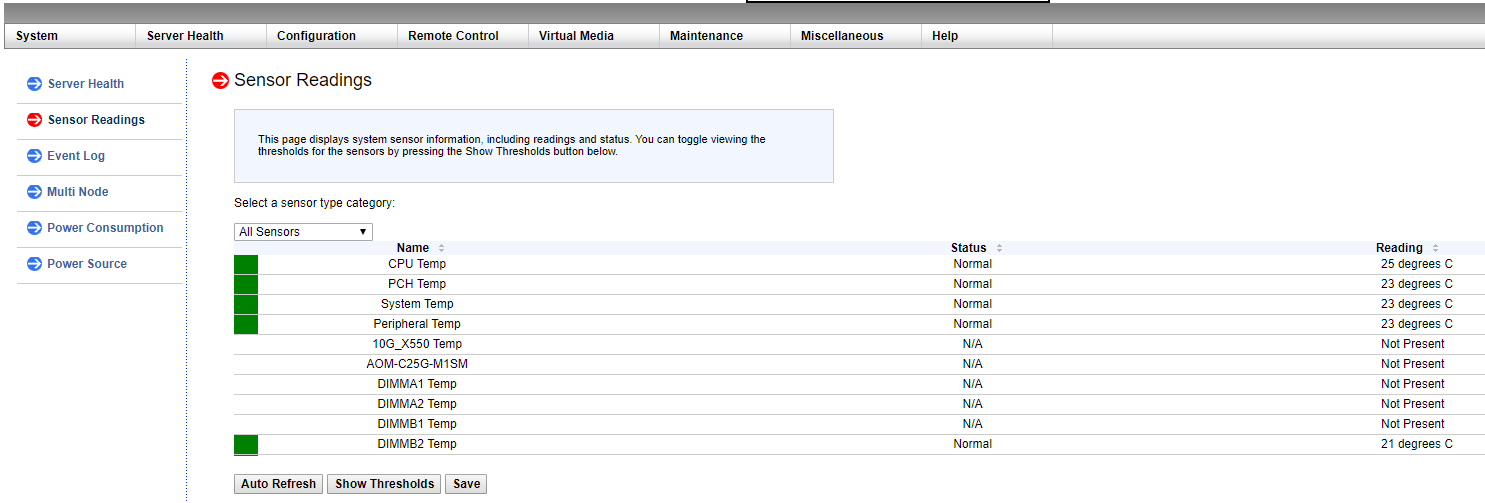This screenshot has height=503, width=1485.
Task: Sort table by the Name column sort arrows
Action: 441,248
